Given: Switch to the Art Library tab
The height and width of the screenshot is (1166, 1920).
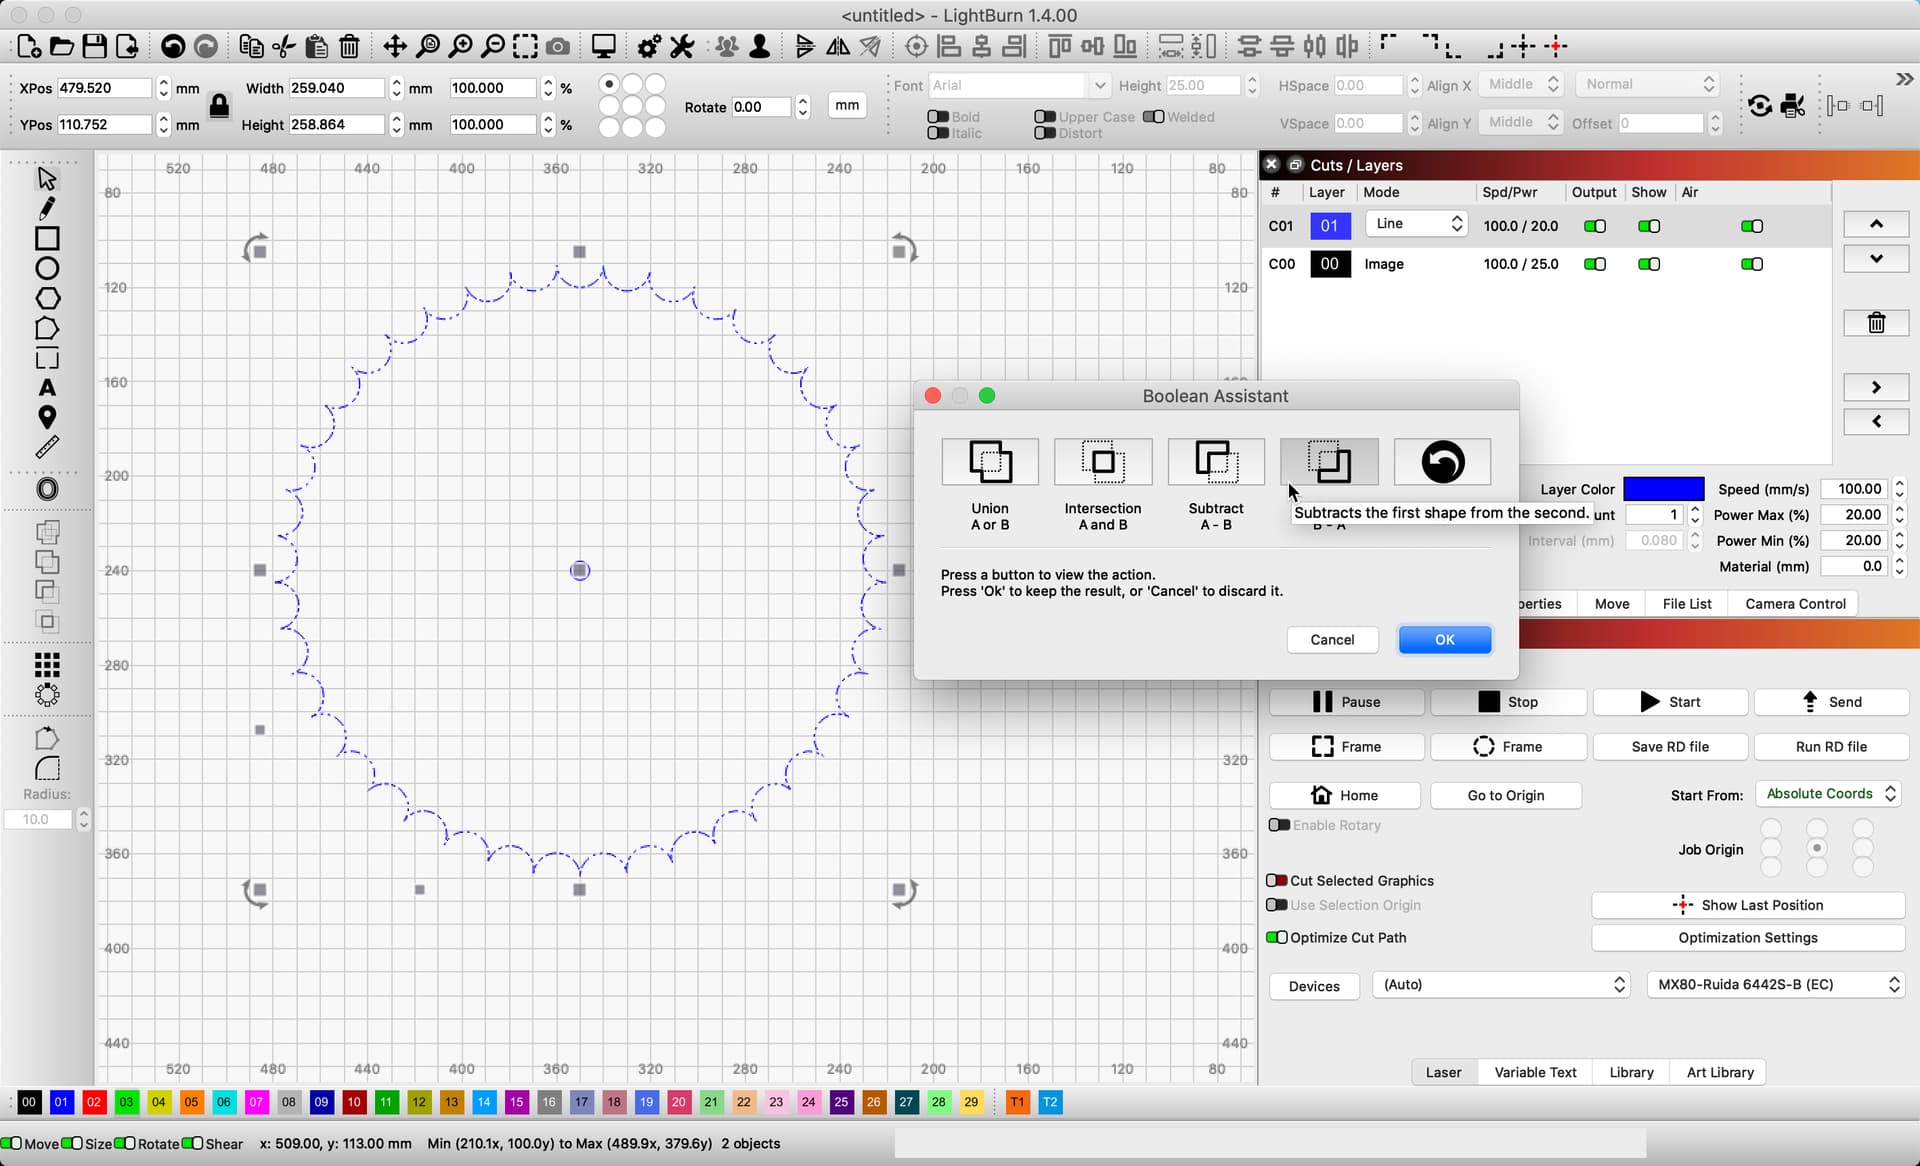Looking at the screenshot, I should 1719,1072.
